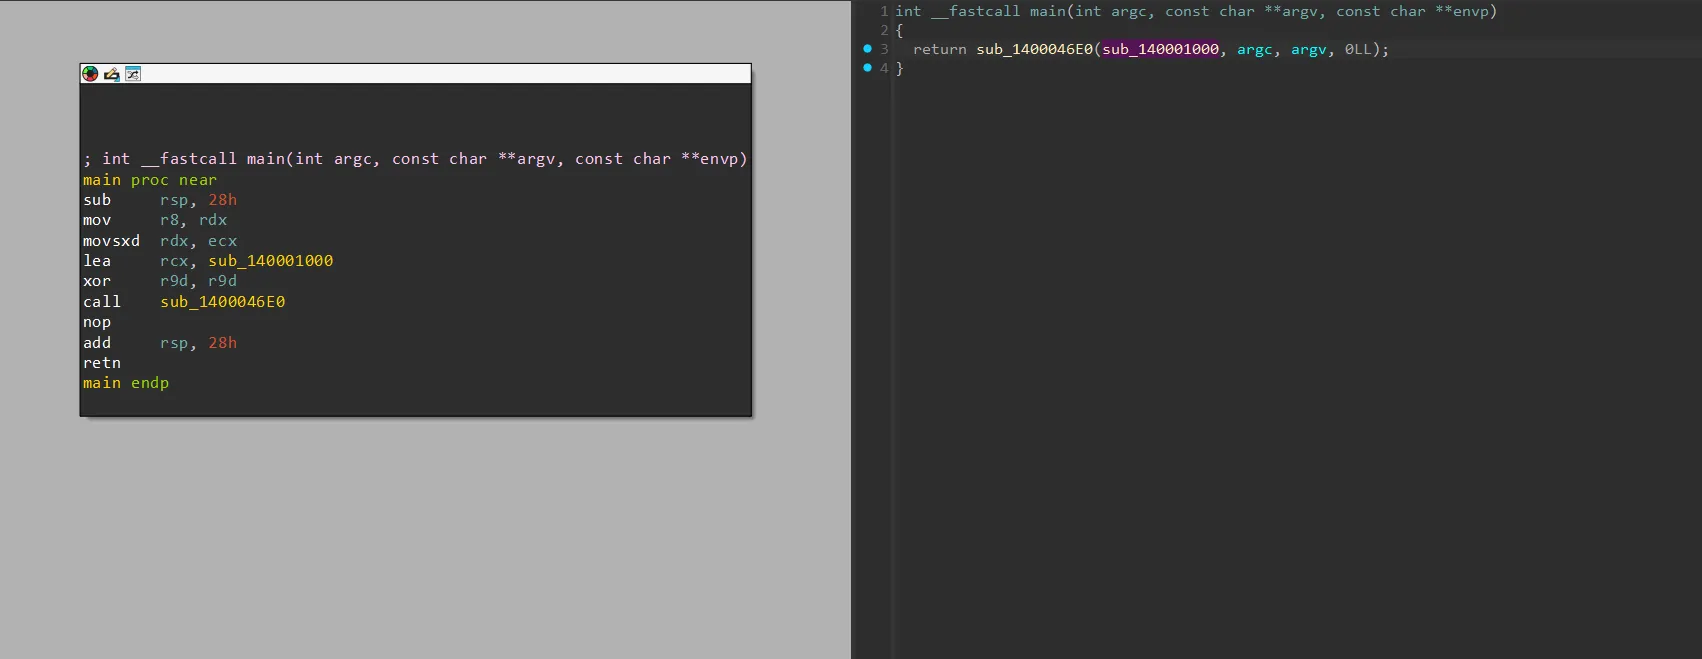Click the node color wheel icon
This screenshot has height=659, width=1702.
90,74
